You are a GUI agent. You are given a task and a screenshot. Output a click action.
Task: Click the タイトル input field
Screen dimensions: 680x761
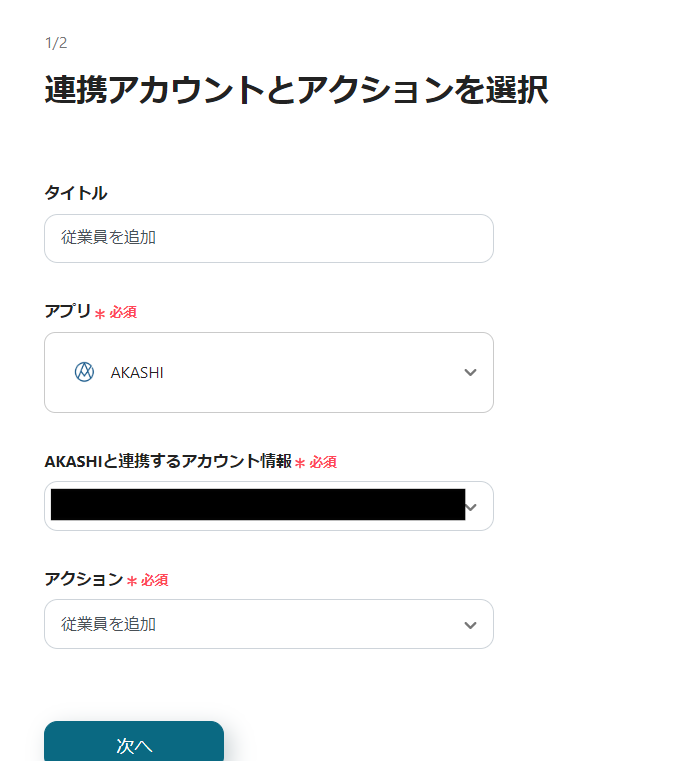pyautogui.click(x=269, y=238)
